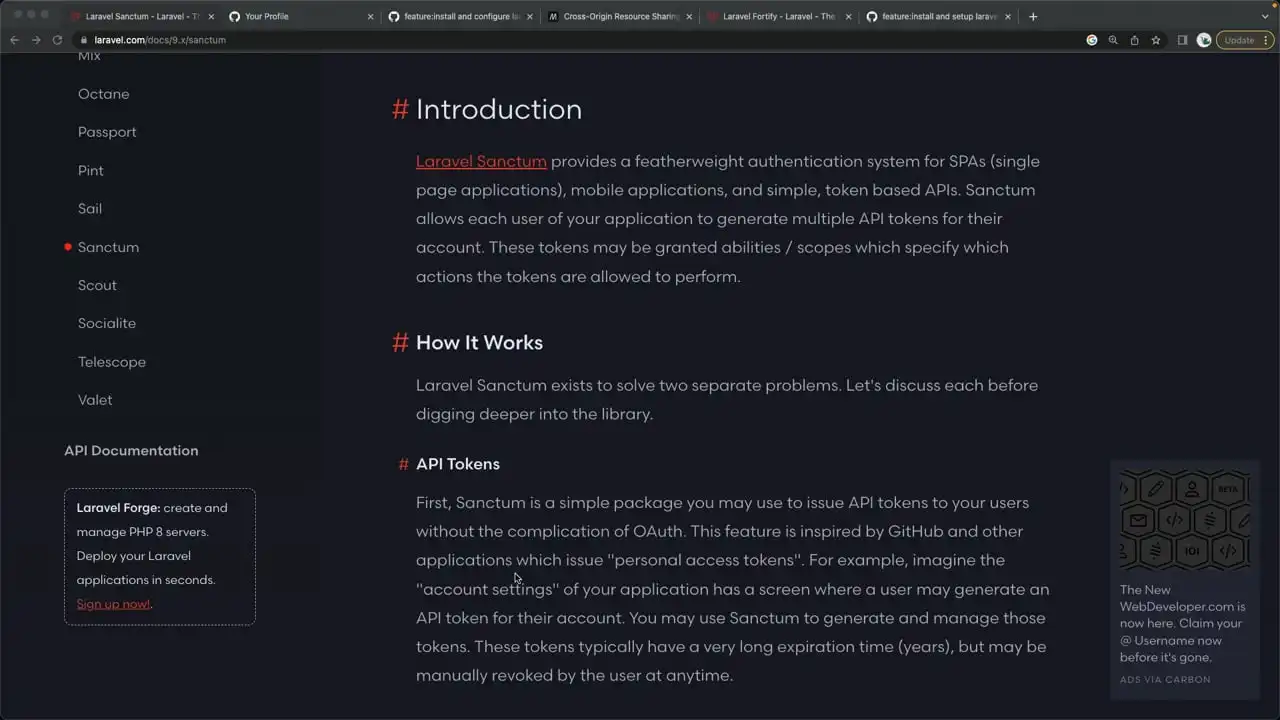This screenshot has height=720, width=1280.
Task: Click the How It Works heading text
Action: click(479, 342)
